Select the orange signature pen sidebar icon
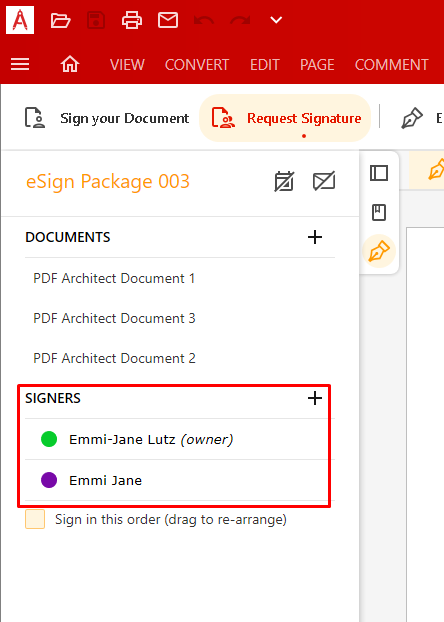 tap(379, 251)
